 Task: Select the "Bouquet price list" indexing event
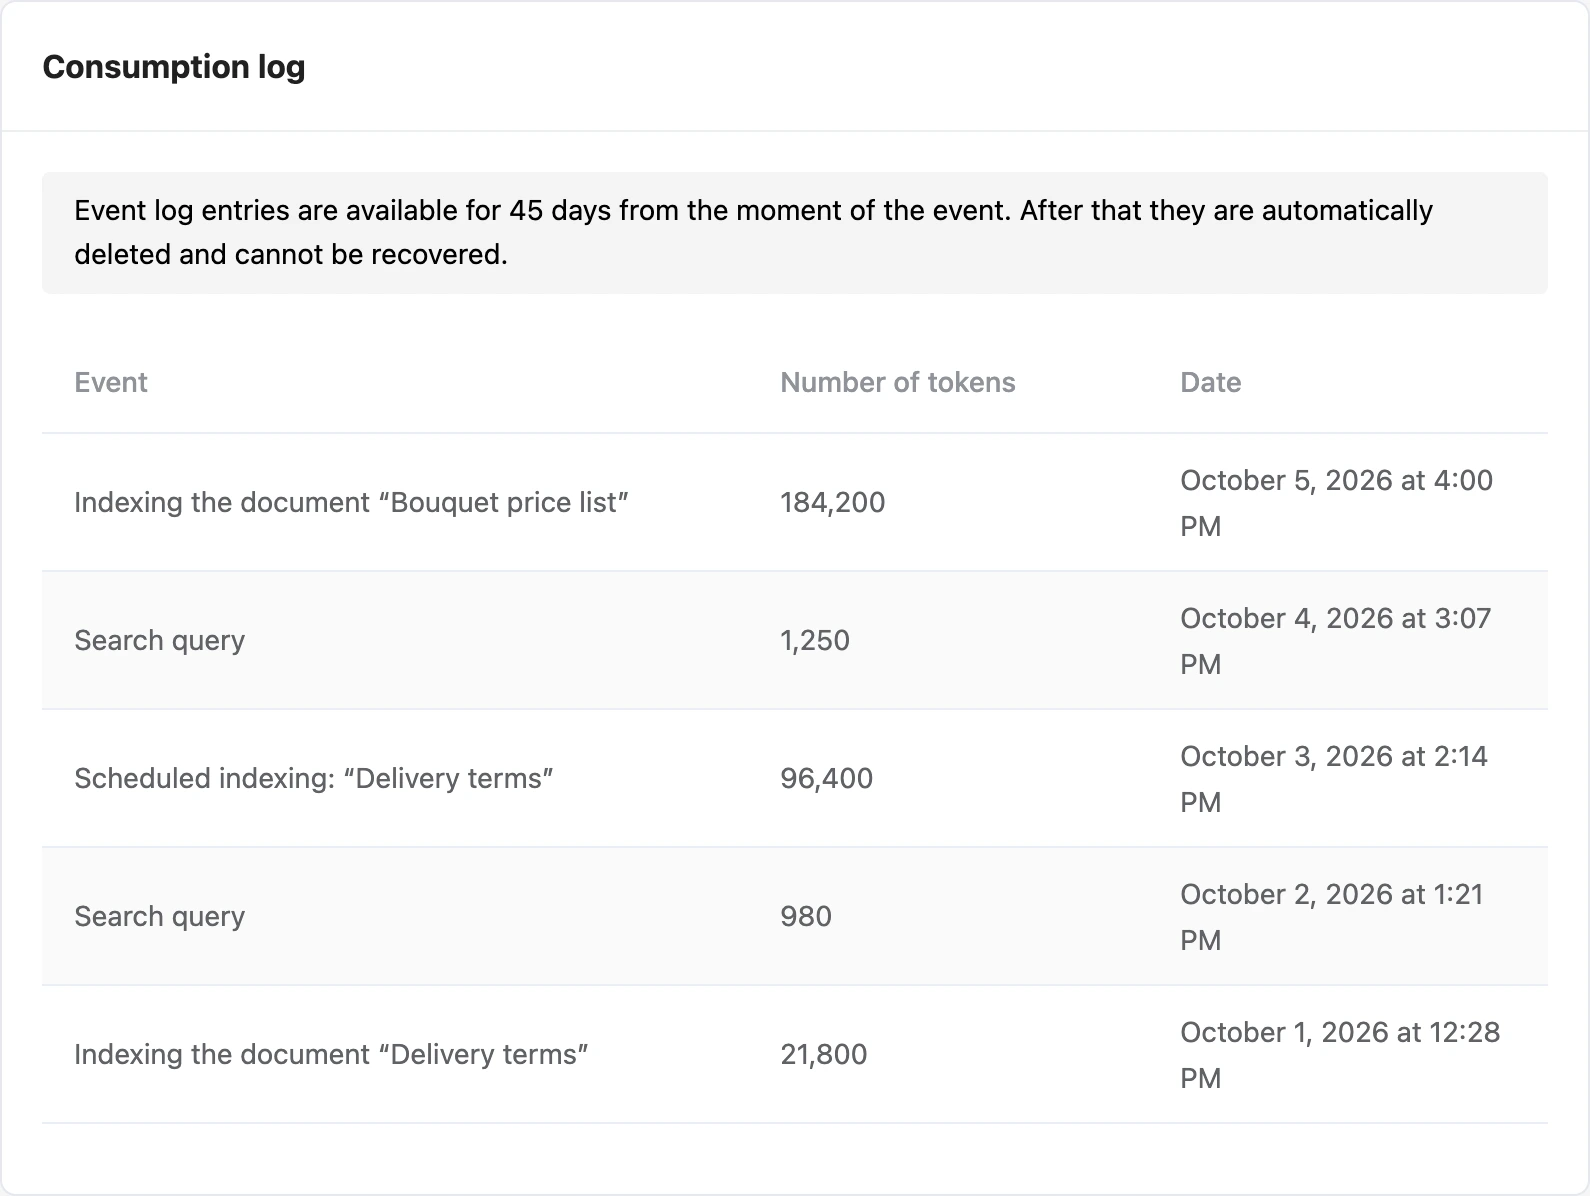tap(351, 502)
